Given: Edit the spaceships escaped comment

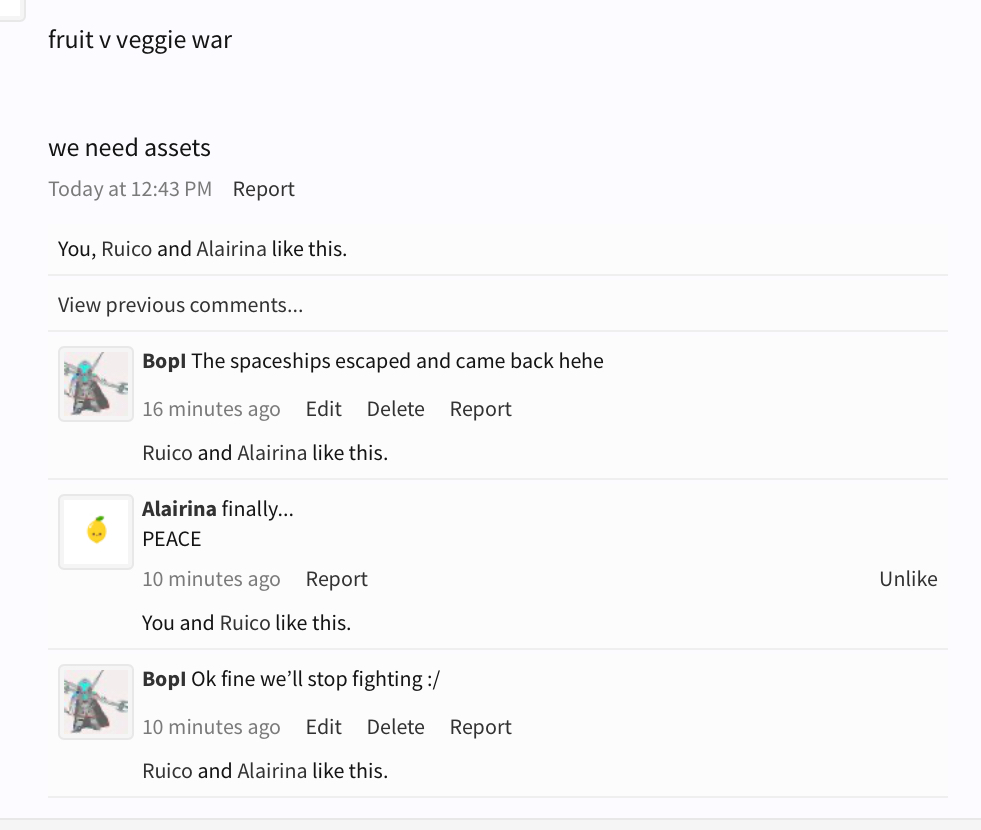Looking at the screenshot, I should coord(323,408).
